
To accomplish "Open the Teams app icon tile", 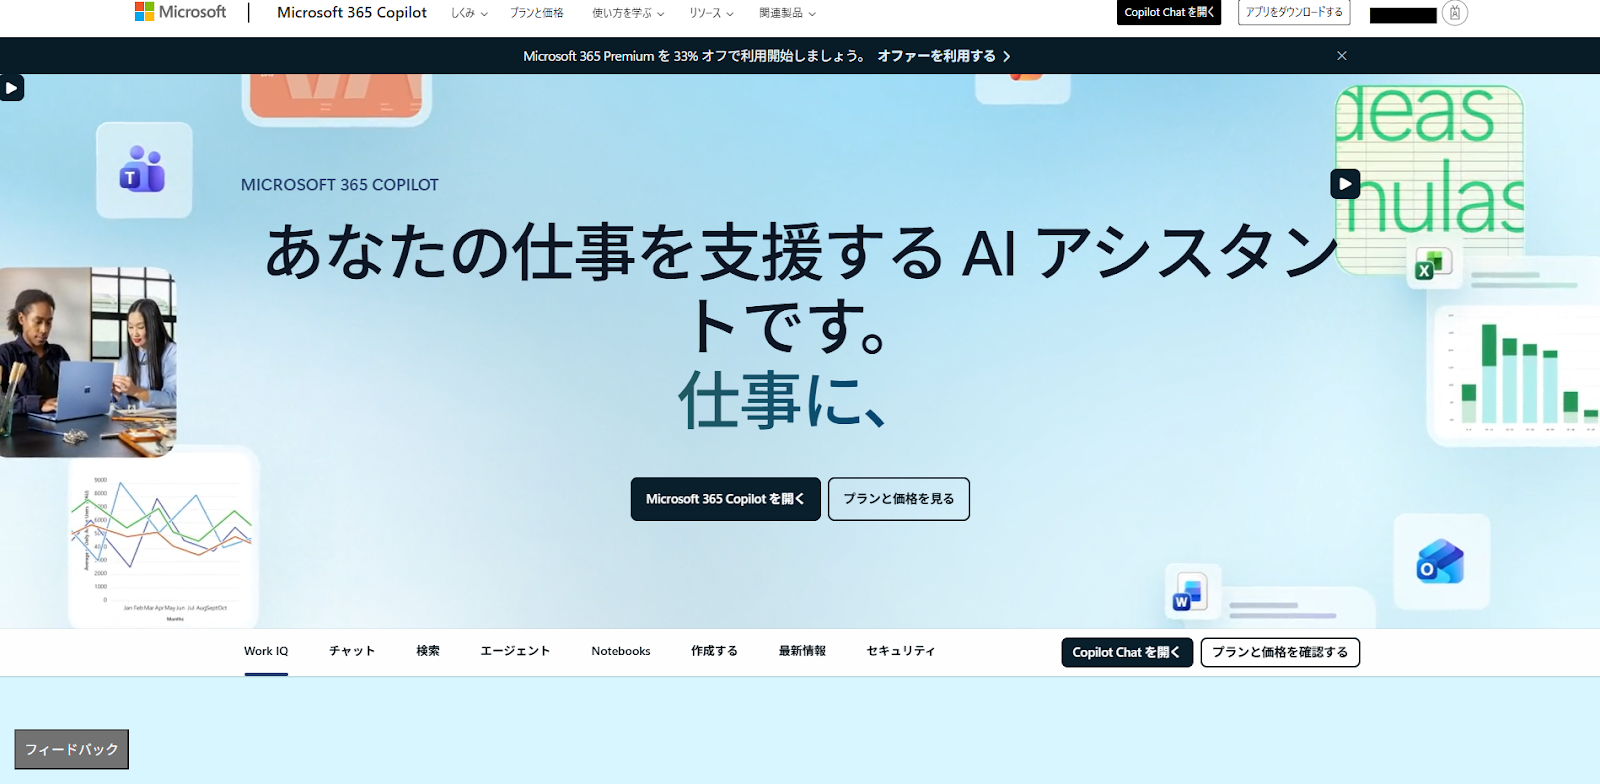I will point(144,170).
